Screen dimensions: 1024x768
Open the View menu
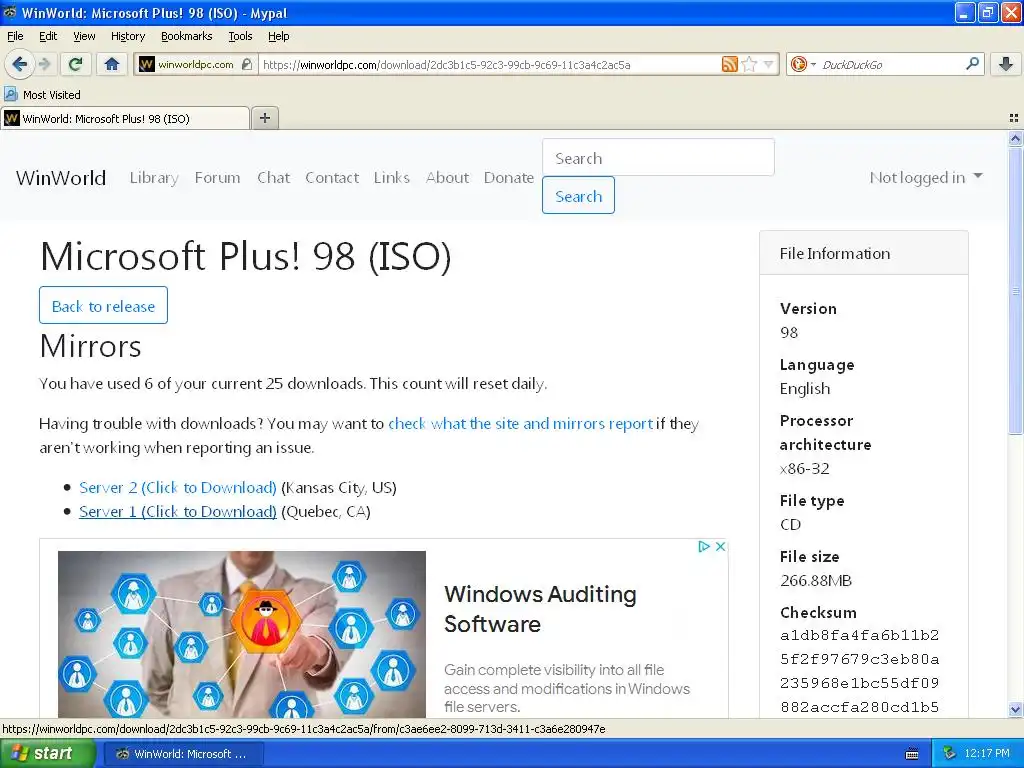click(84, 36)
